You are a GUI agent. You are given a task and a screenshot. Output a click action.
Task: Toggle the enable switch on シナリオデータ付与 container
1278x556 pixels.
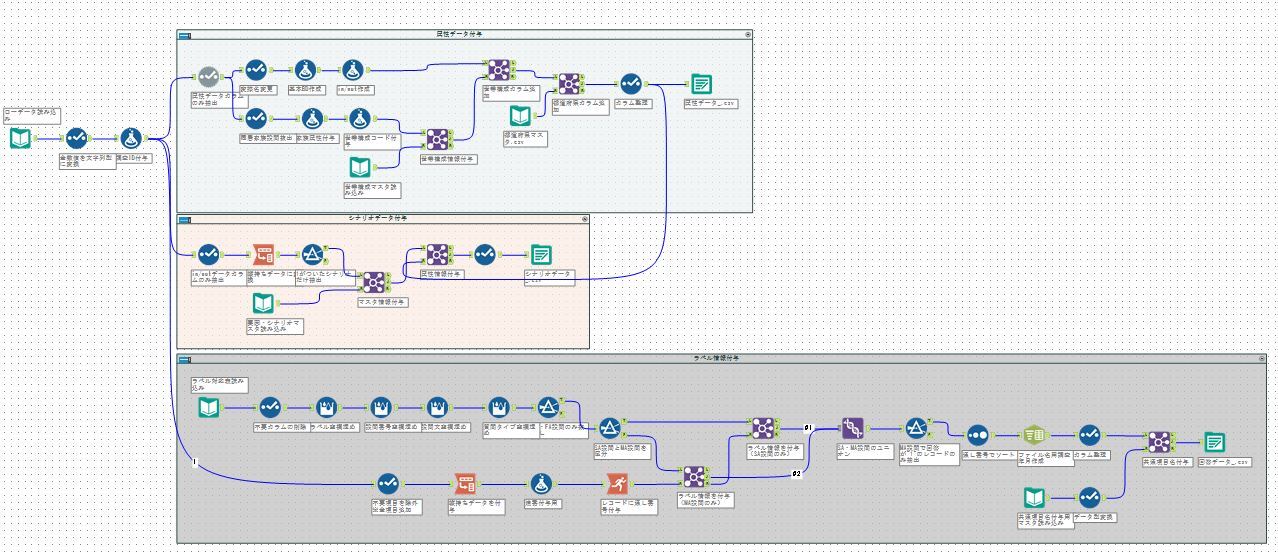(x=185, y=218)
